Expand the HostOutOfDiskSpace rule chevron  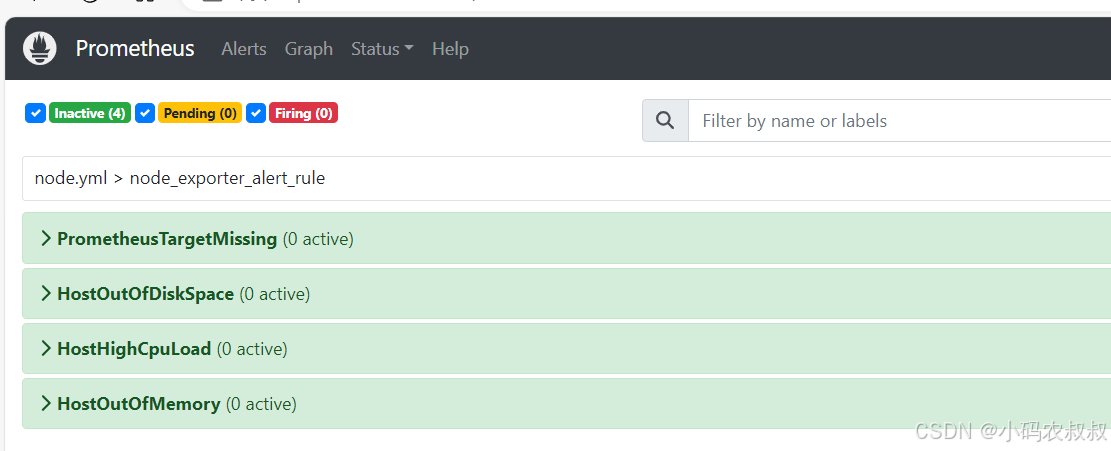[x=46, y=293]
